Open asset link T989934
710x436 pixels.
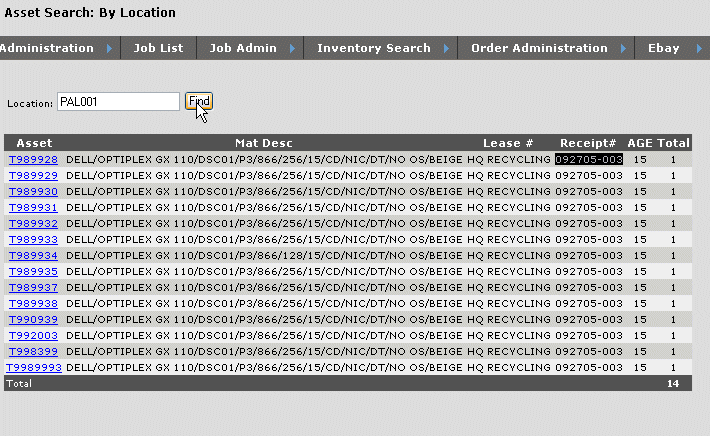coord(34,255)
